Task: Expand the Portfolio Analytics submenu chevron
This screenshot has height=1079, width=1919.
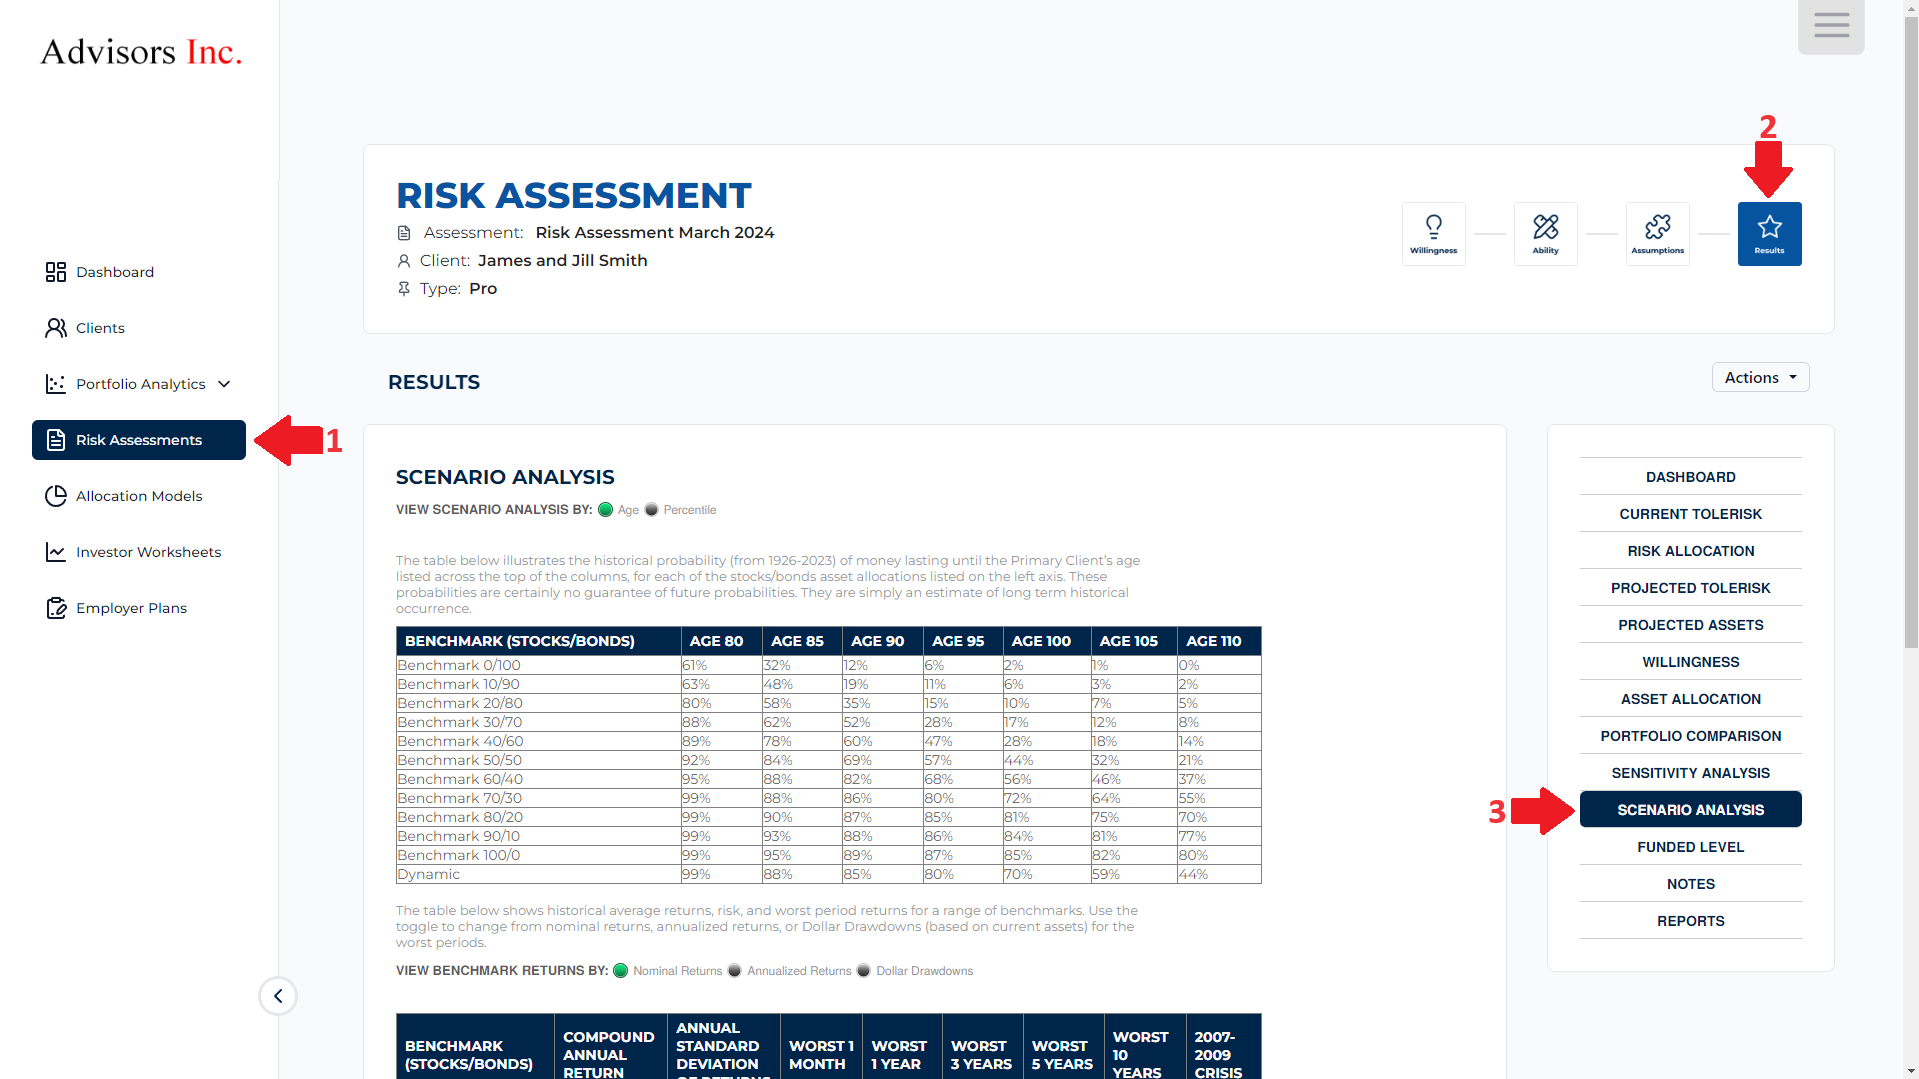Action: click(x=224, y=384)
